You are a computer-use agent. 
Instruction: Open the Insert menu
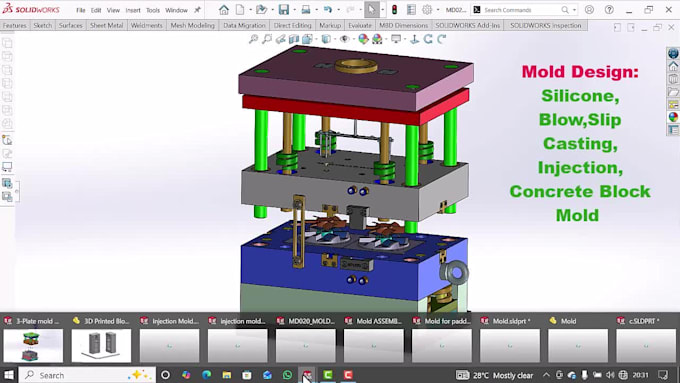[133, 10]
